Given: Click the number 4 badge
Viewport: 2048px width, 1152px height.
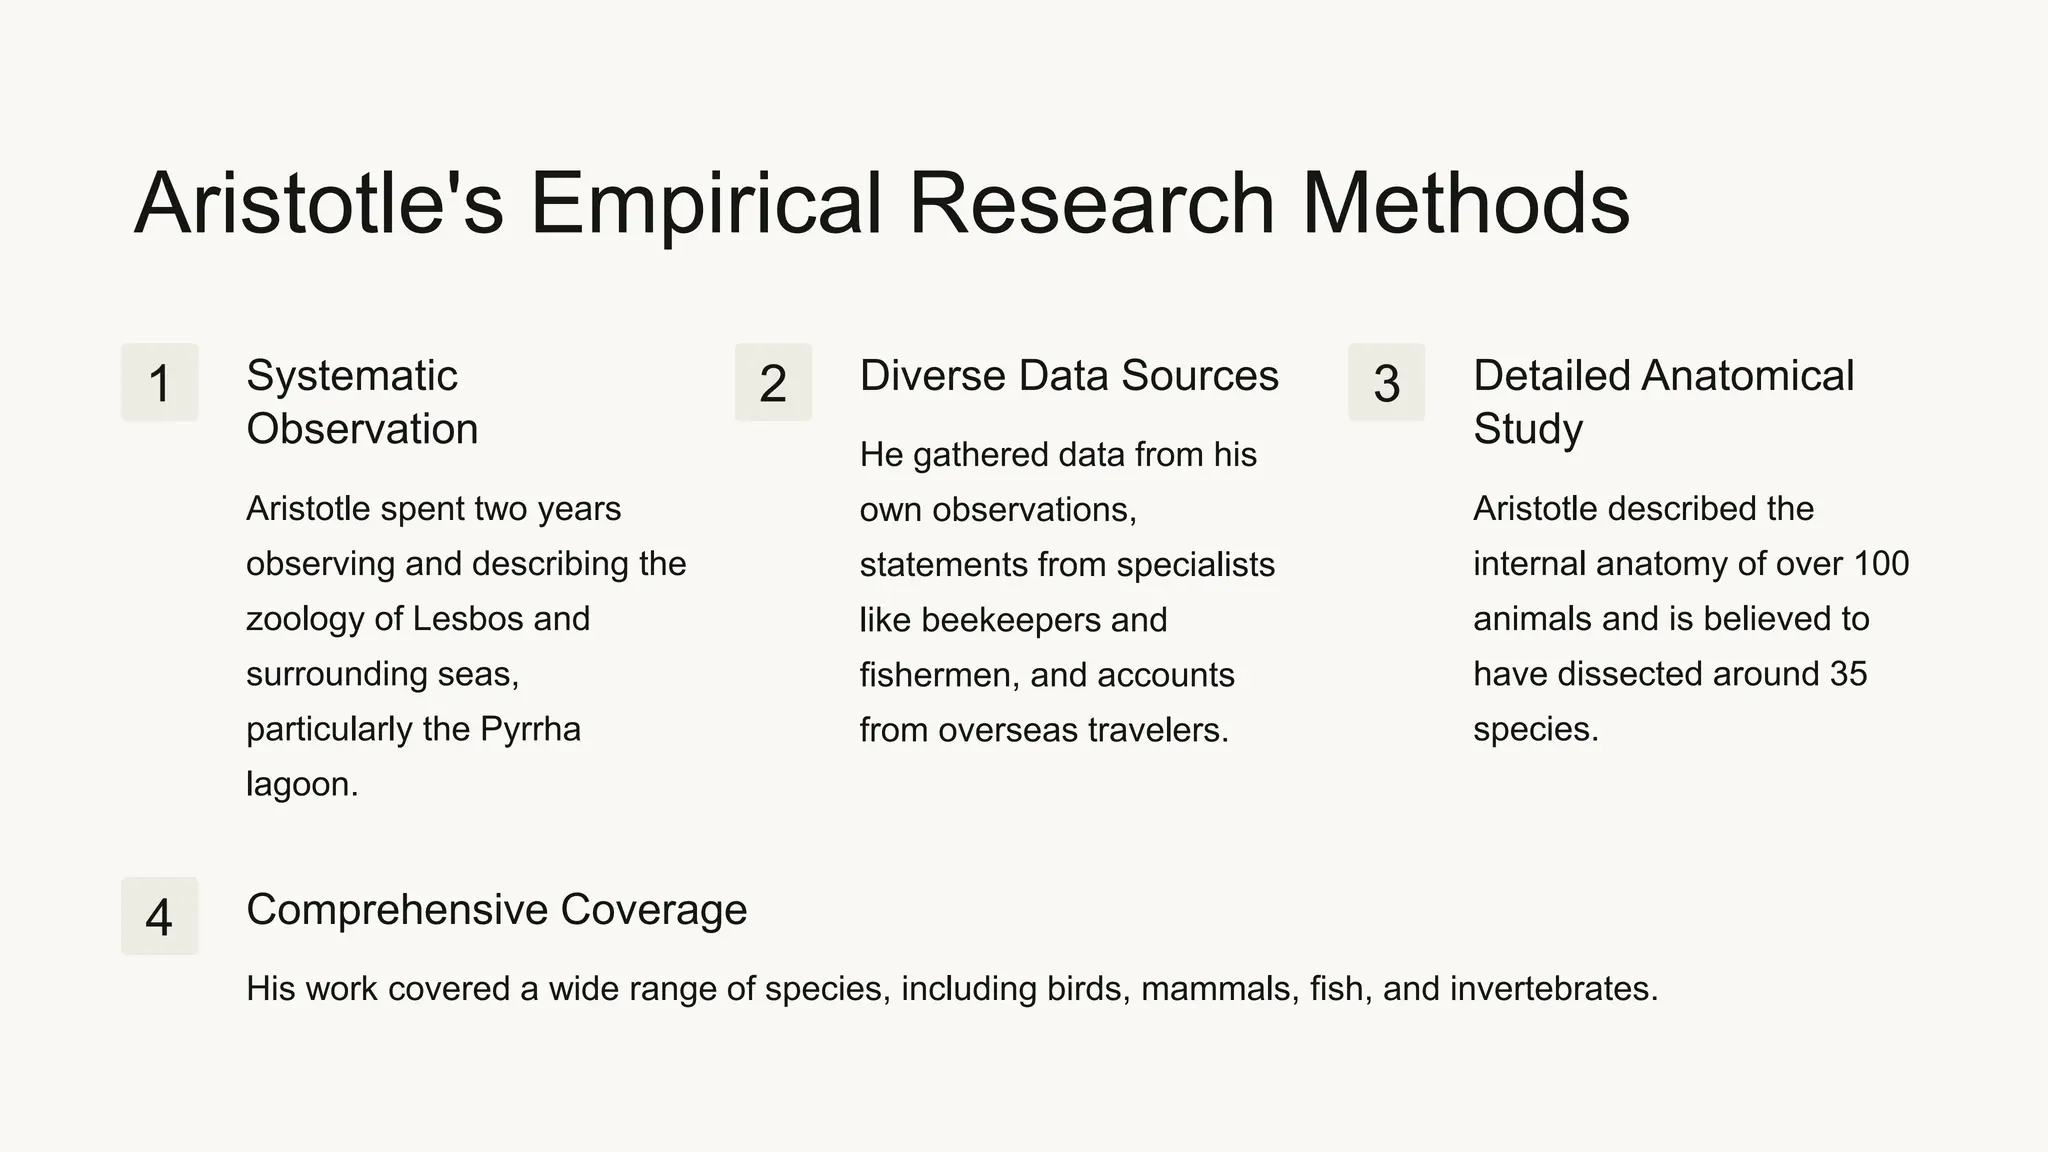Looking at the screenshot, I should (160, 916).
